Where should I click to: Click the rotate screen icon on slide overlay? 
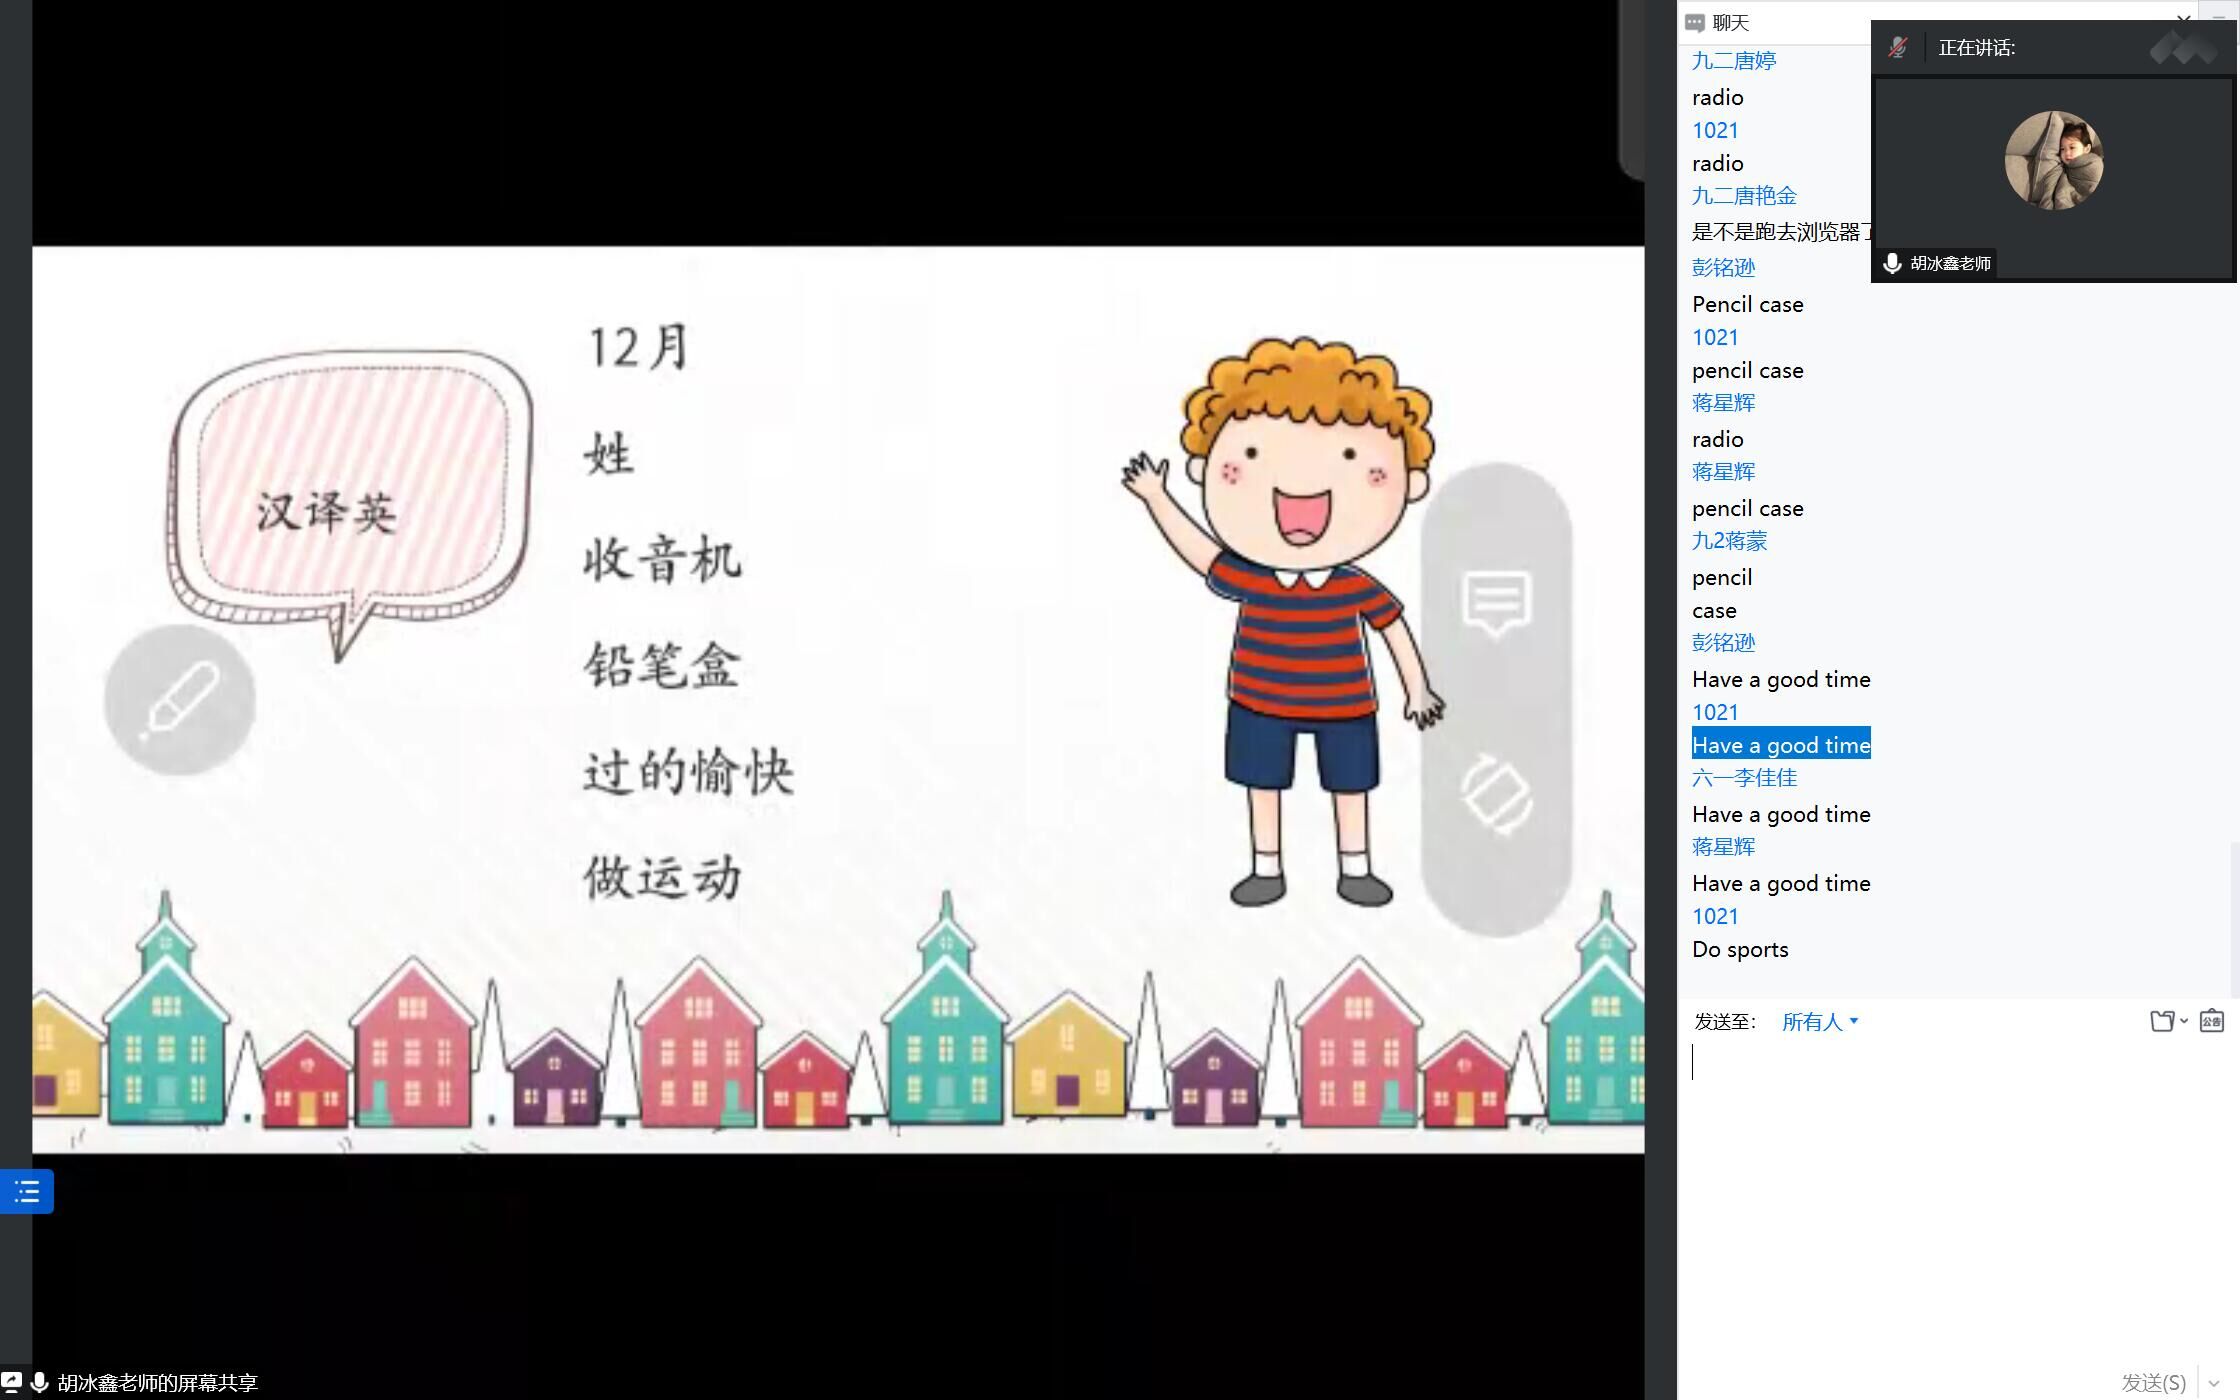coord(1496,795)
